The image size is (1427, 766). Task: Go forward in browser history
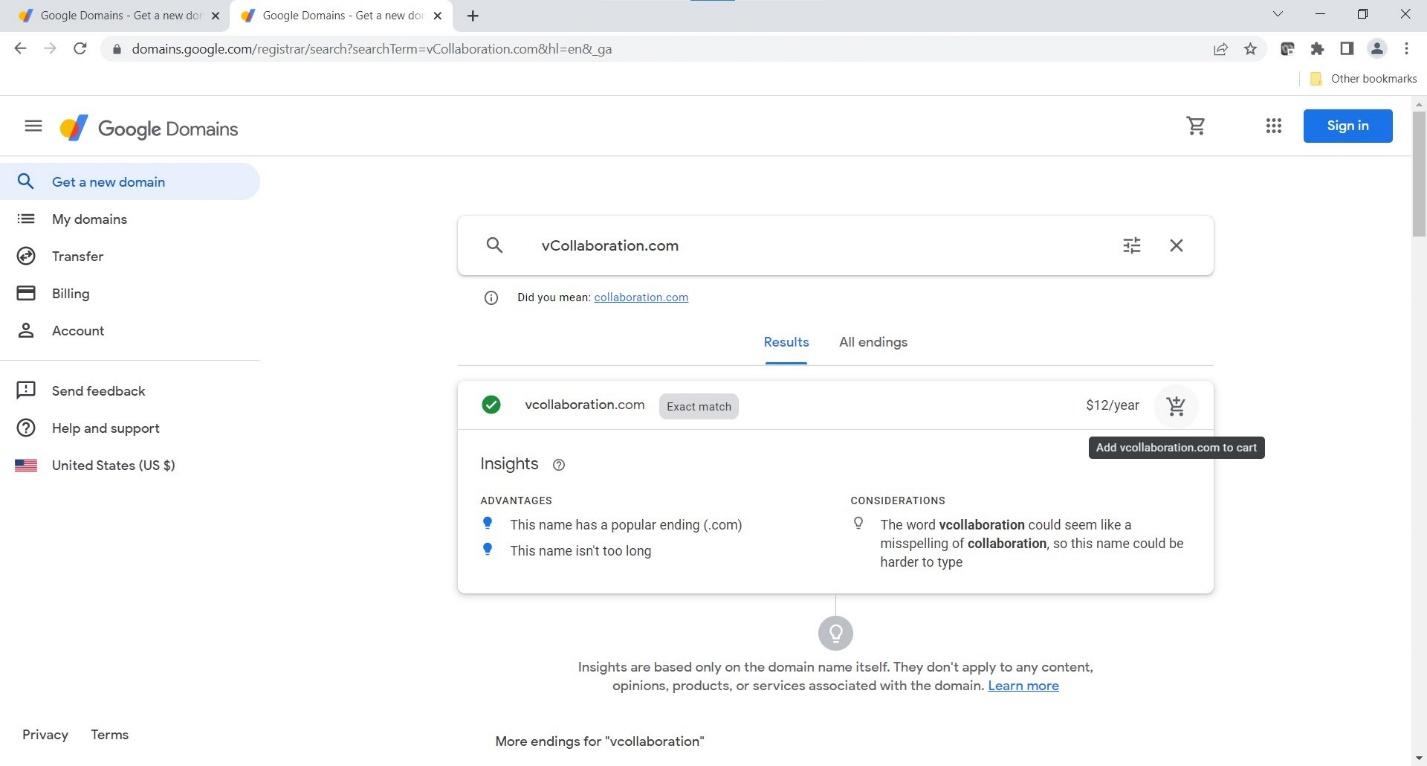(50, 48)
